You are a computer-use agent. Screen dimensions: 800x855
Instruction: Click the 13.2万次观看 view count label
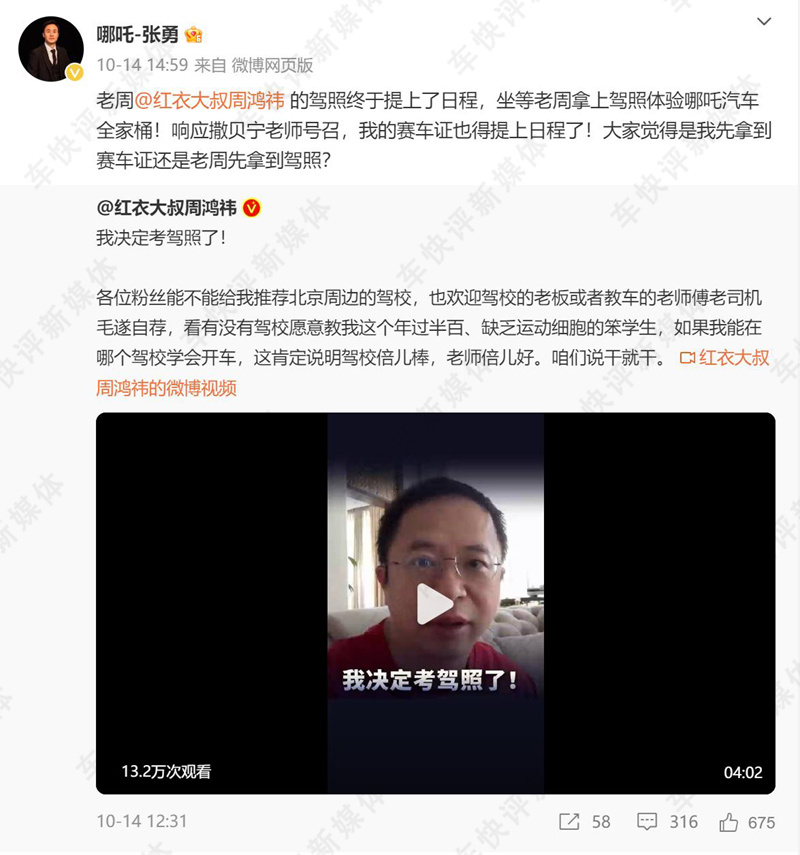[166, 771]
